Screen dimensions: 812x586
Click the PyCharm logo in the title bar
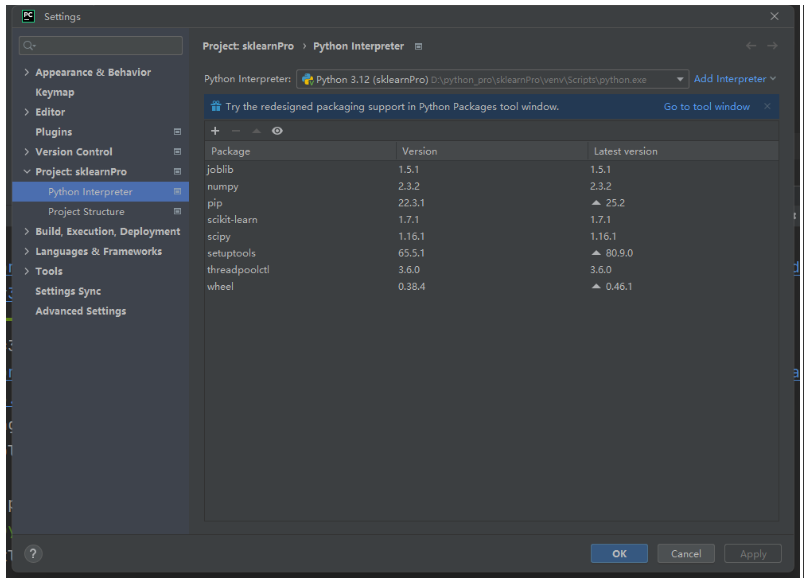pos(28,17)
